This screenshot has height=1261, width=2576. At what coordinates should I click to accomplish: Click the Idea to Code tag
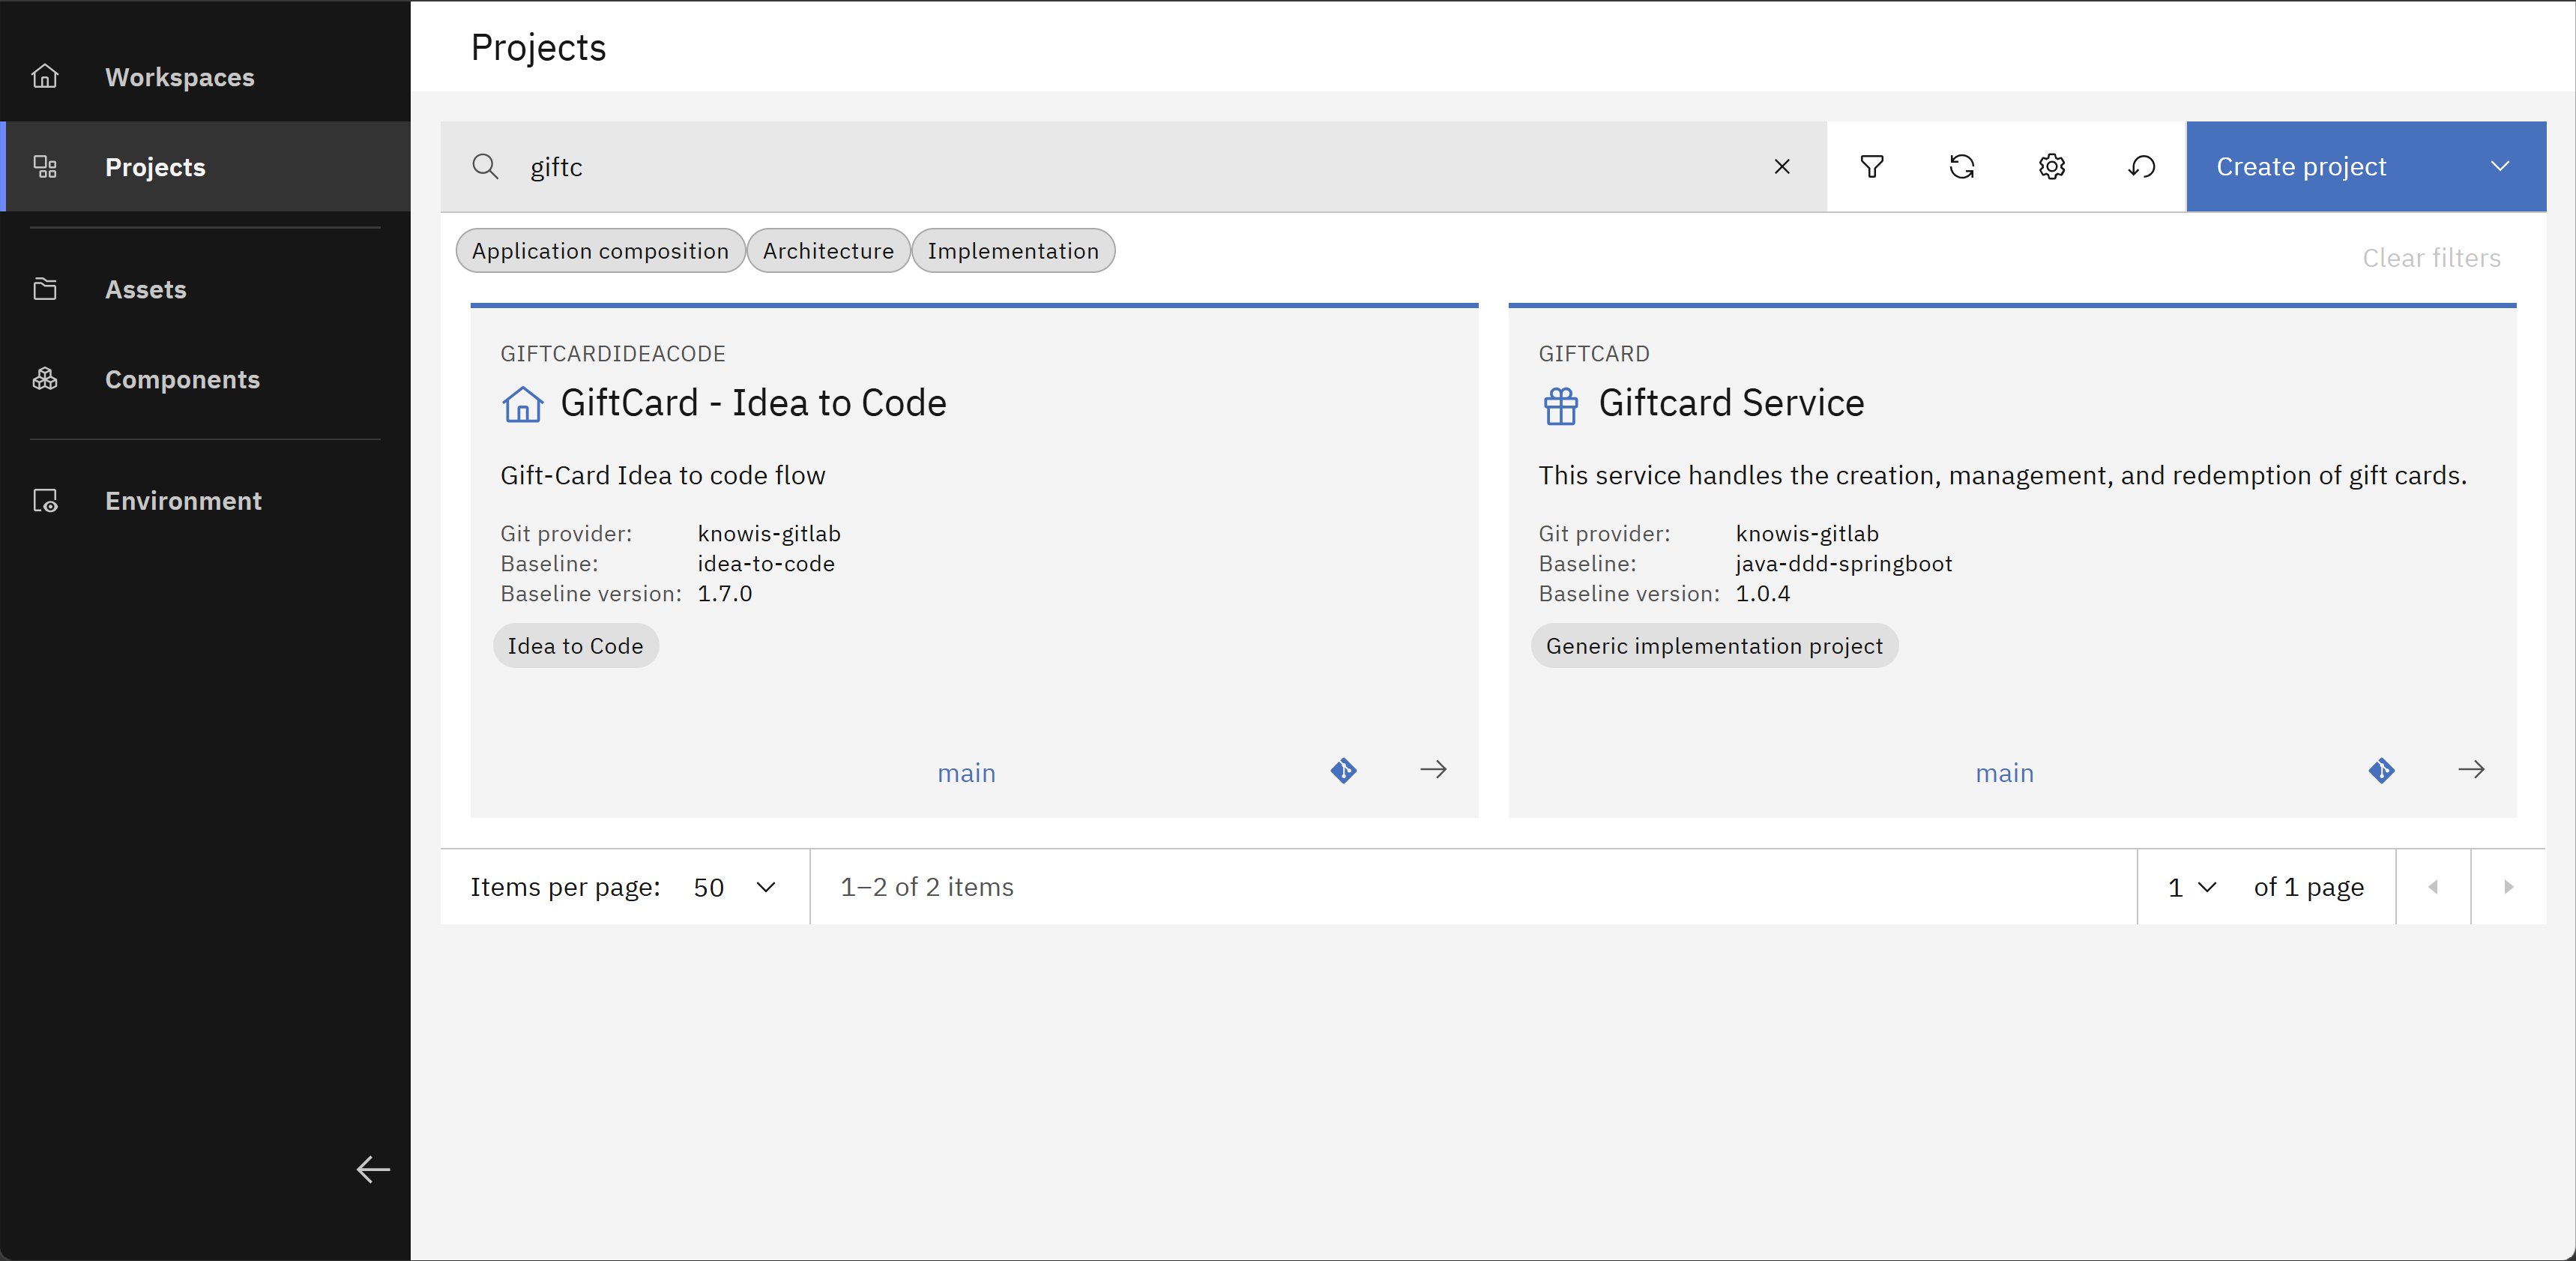click(575, 646)
